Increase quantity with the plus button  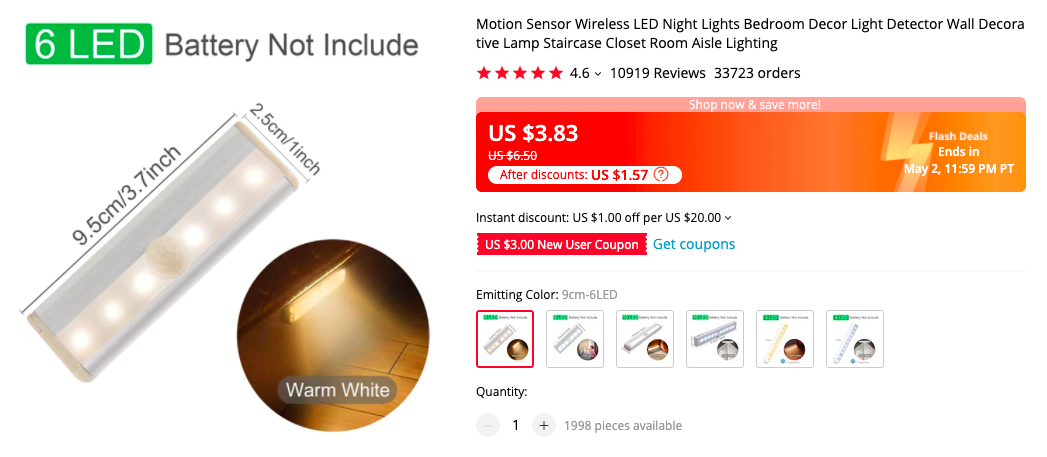pos(544,425)
